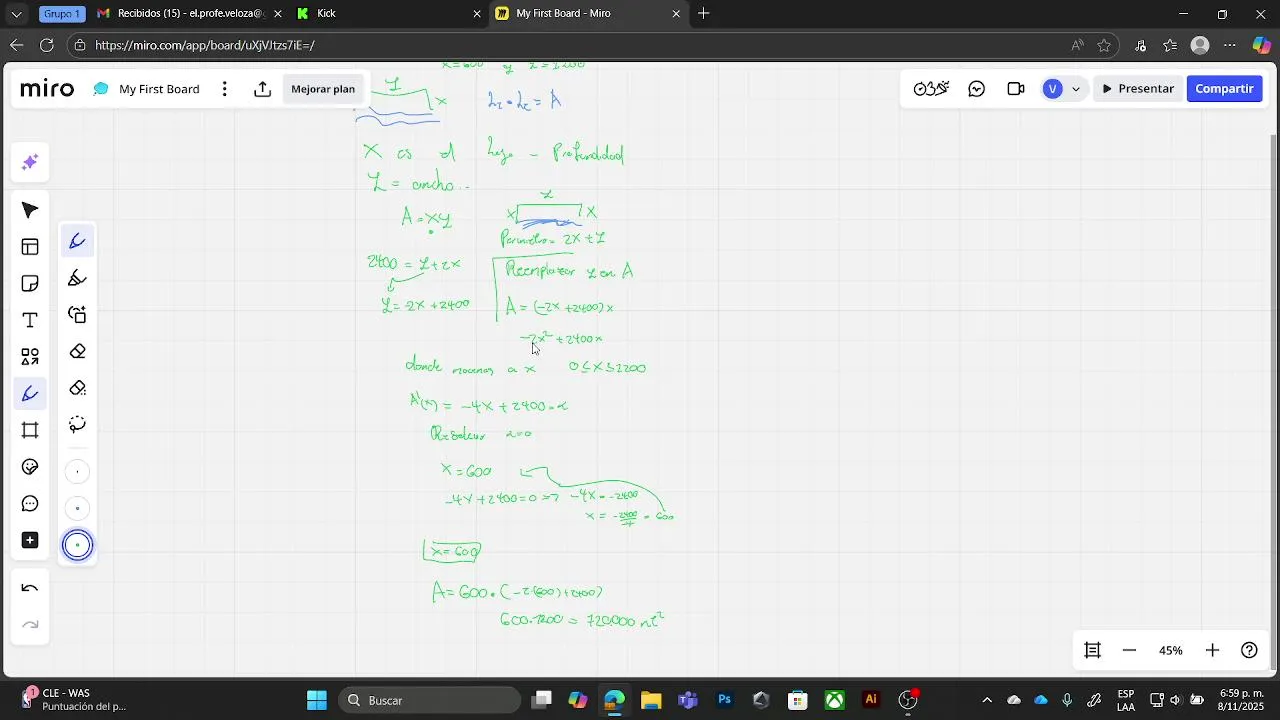Select the comment tool
This screenshot has width=1280, height=720.
coord(30,504)
